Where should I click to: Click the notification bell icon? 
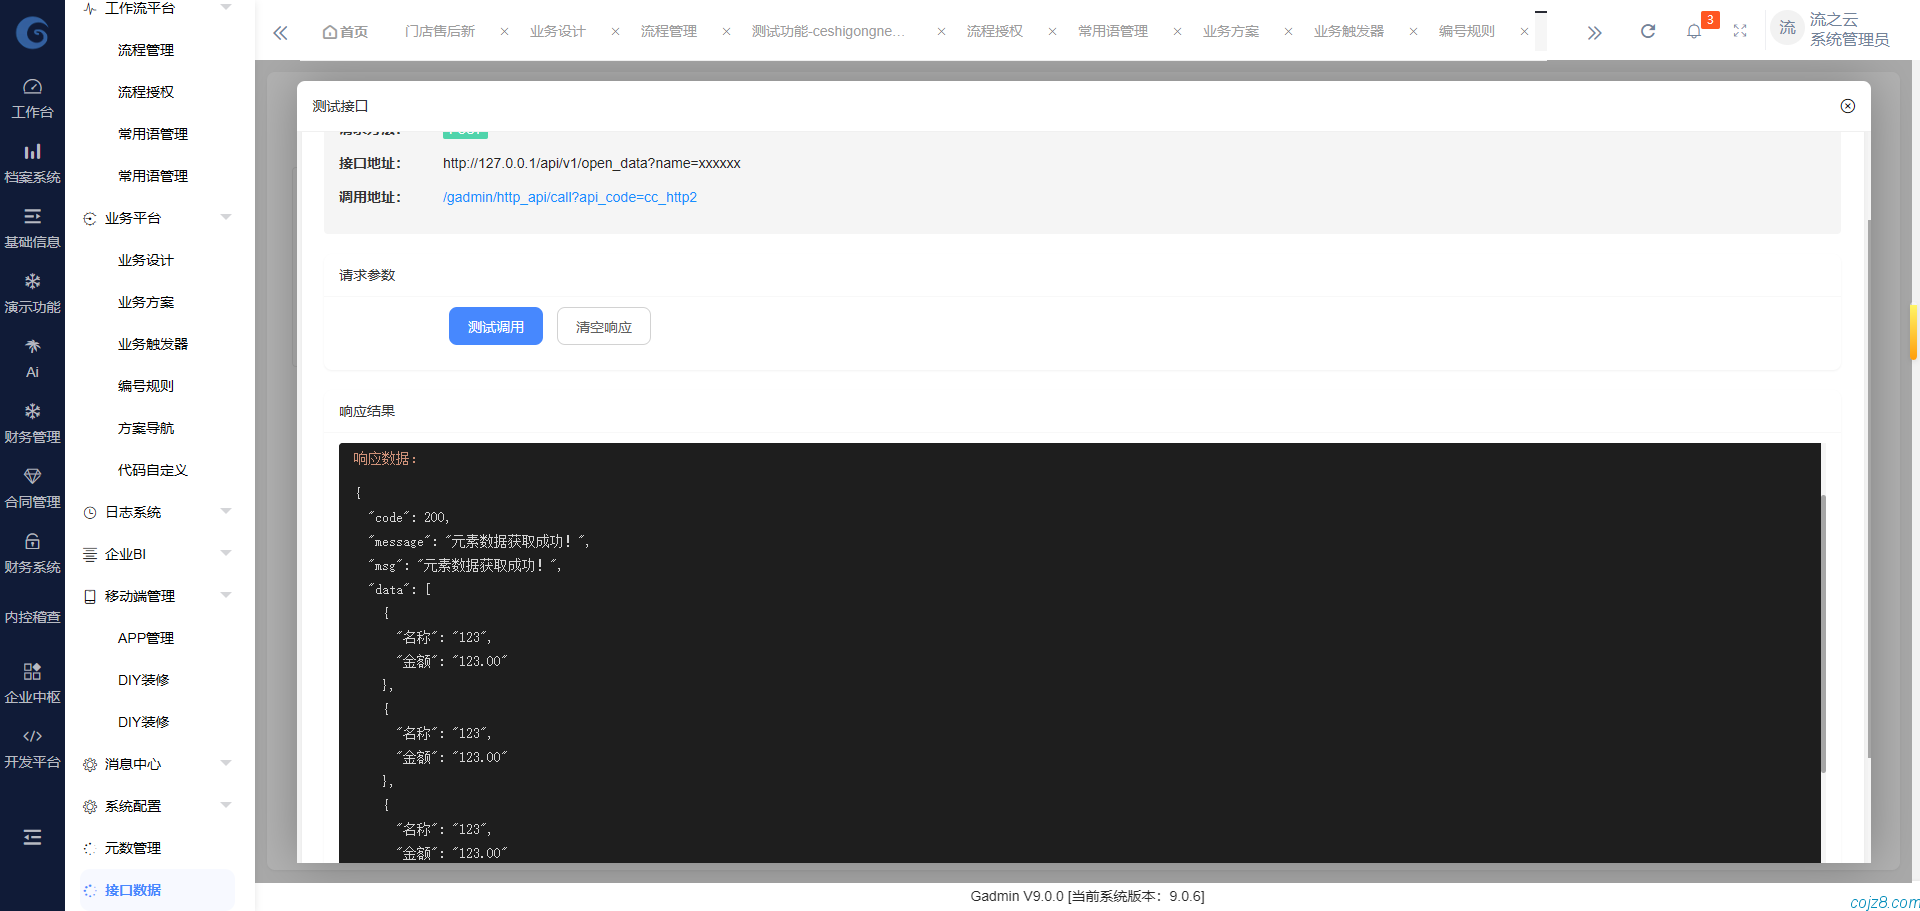point(1693,30)
